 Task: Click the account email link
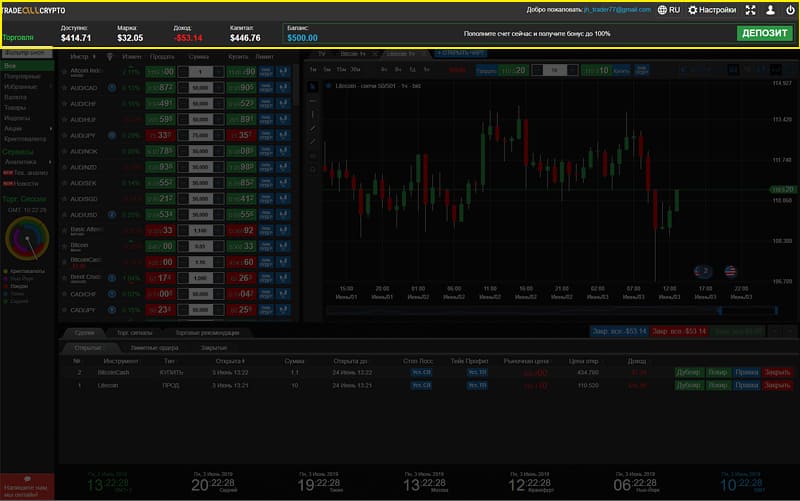(x=617, y=10)
